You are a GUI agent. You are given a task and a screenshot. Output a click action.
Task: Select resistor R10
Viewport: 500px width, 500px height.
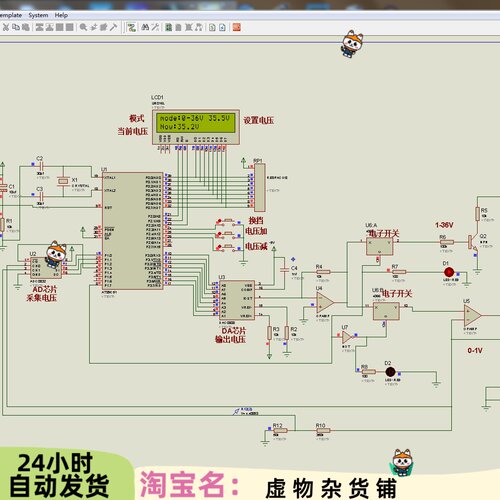coord(323,430)
